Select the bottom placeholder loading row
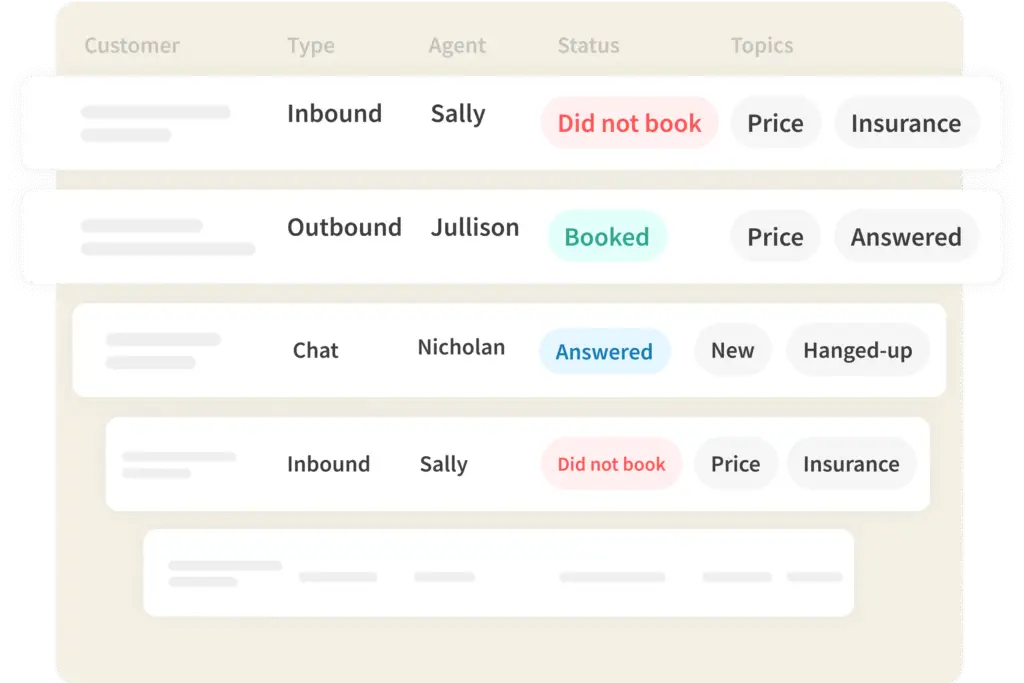The width and height of the screenshot is (1024, 683). [498, 572]
